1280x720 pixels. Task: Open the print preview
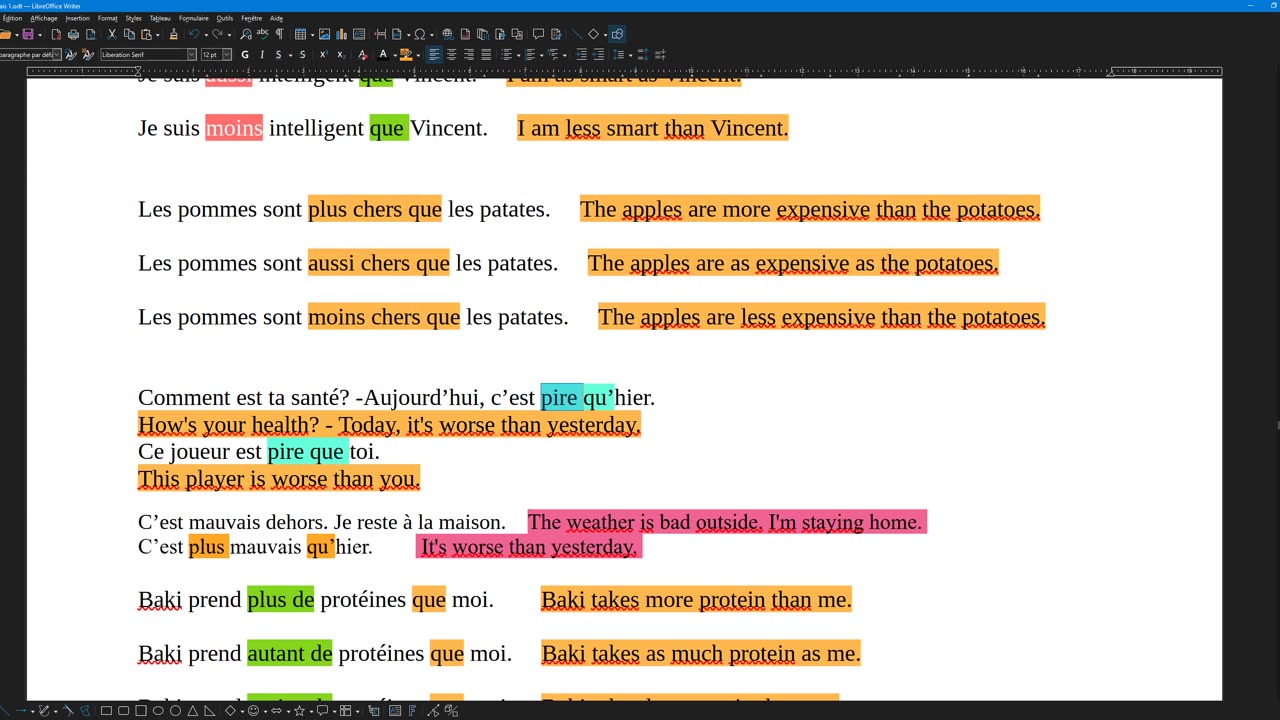click(x=91, y=34)
